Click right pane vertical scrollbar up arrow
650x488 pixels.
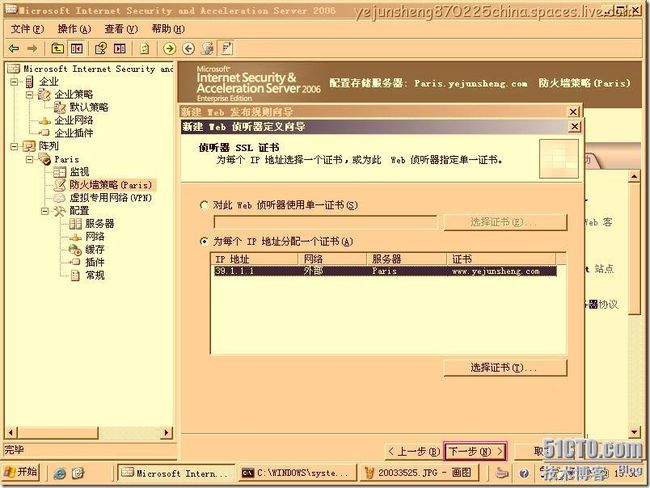pyautogui.click(x=634, y=177)
